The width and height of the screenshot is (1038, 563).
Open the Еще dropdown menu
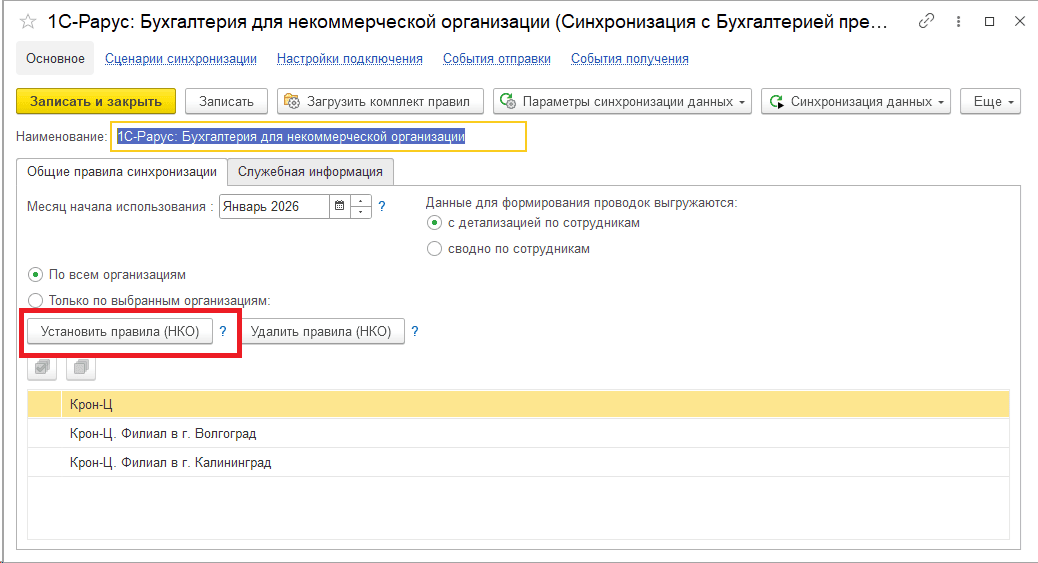tap(990, 101)
